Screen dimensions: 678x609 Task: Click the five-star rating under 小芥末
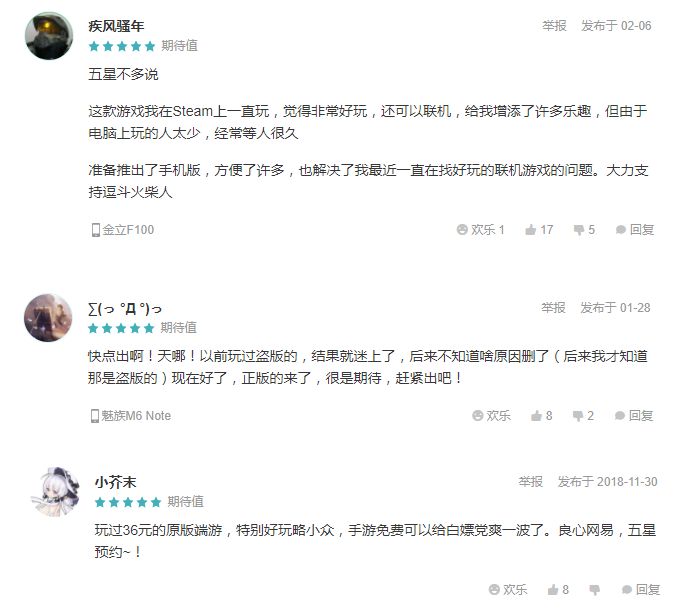click(128, 502)
